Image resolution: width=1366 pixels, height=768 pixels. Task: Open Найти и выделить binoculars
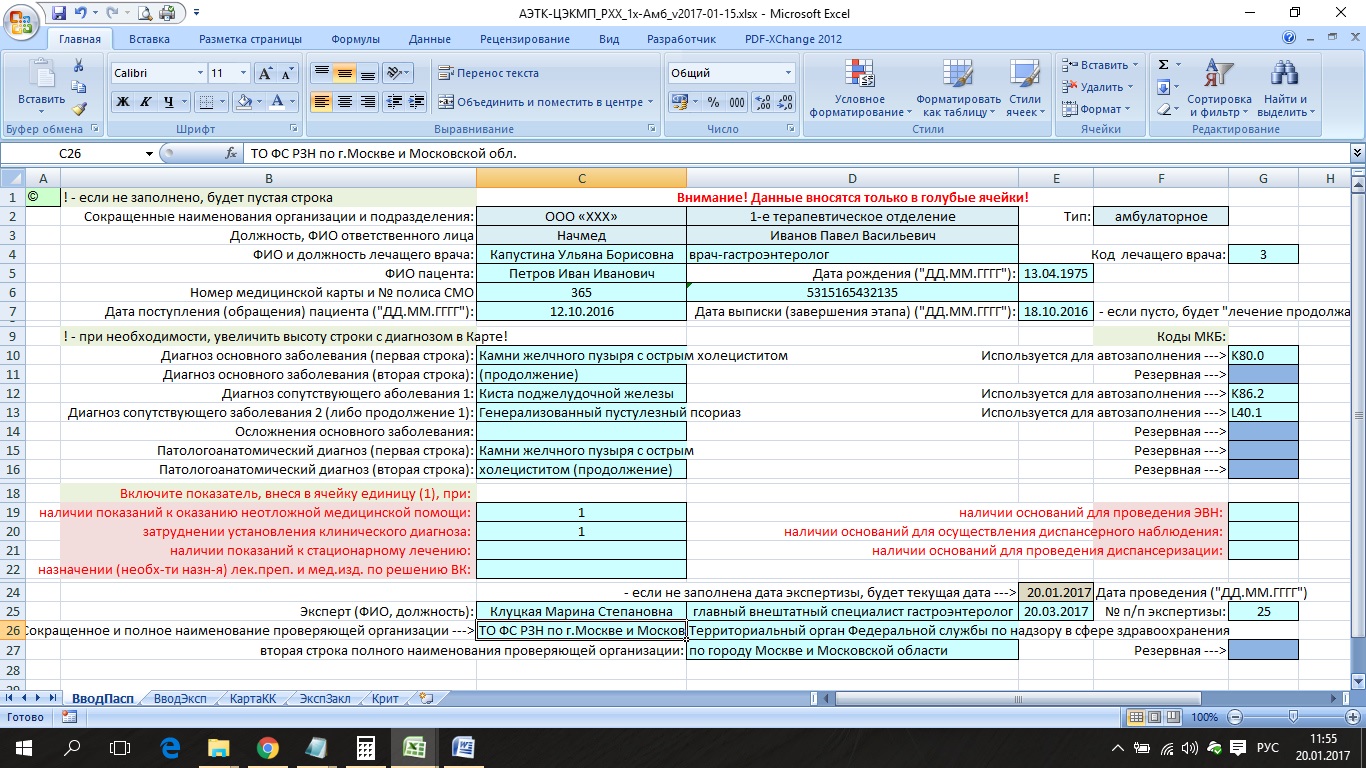click(1283, 88)
